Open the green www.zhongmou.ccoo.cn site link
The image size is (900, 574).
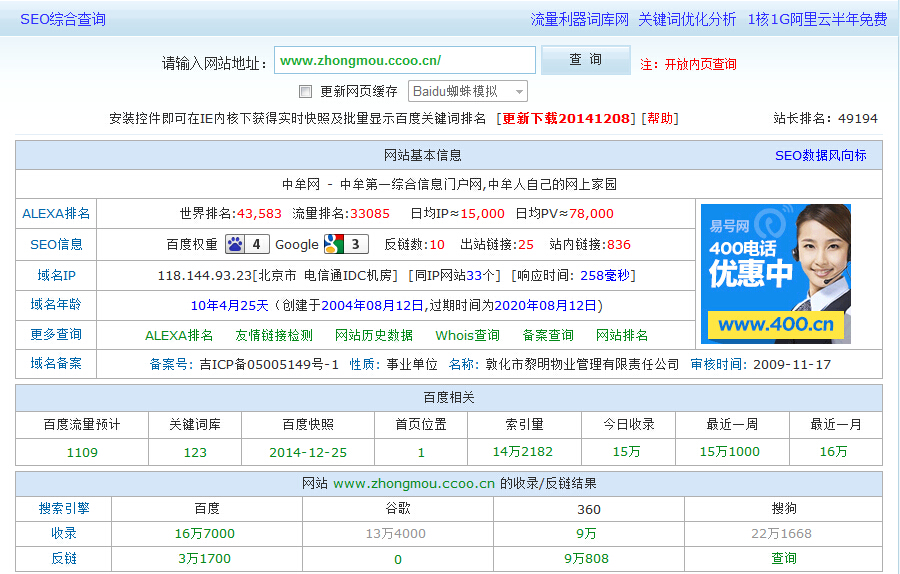click(x=414, y=484)
